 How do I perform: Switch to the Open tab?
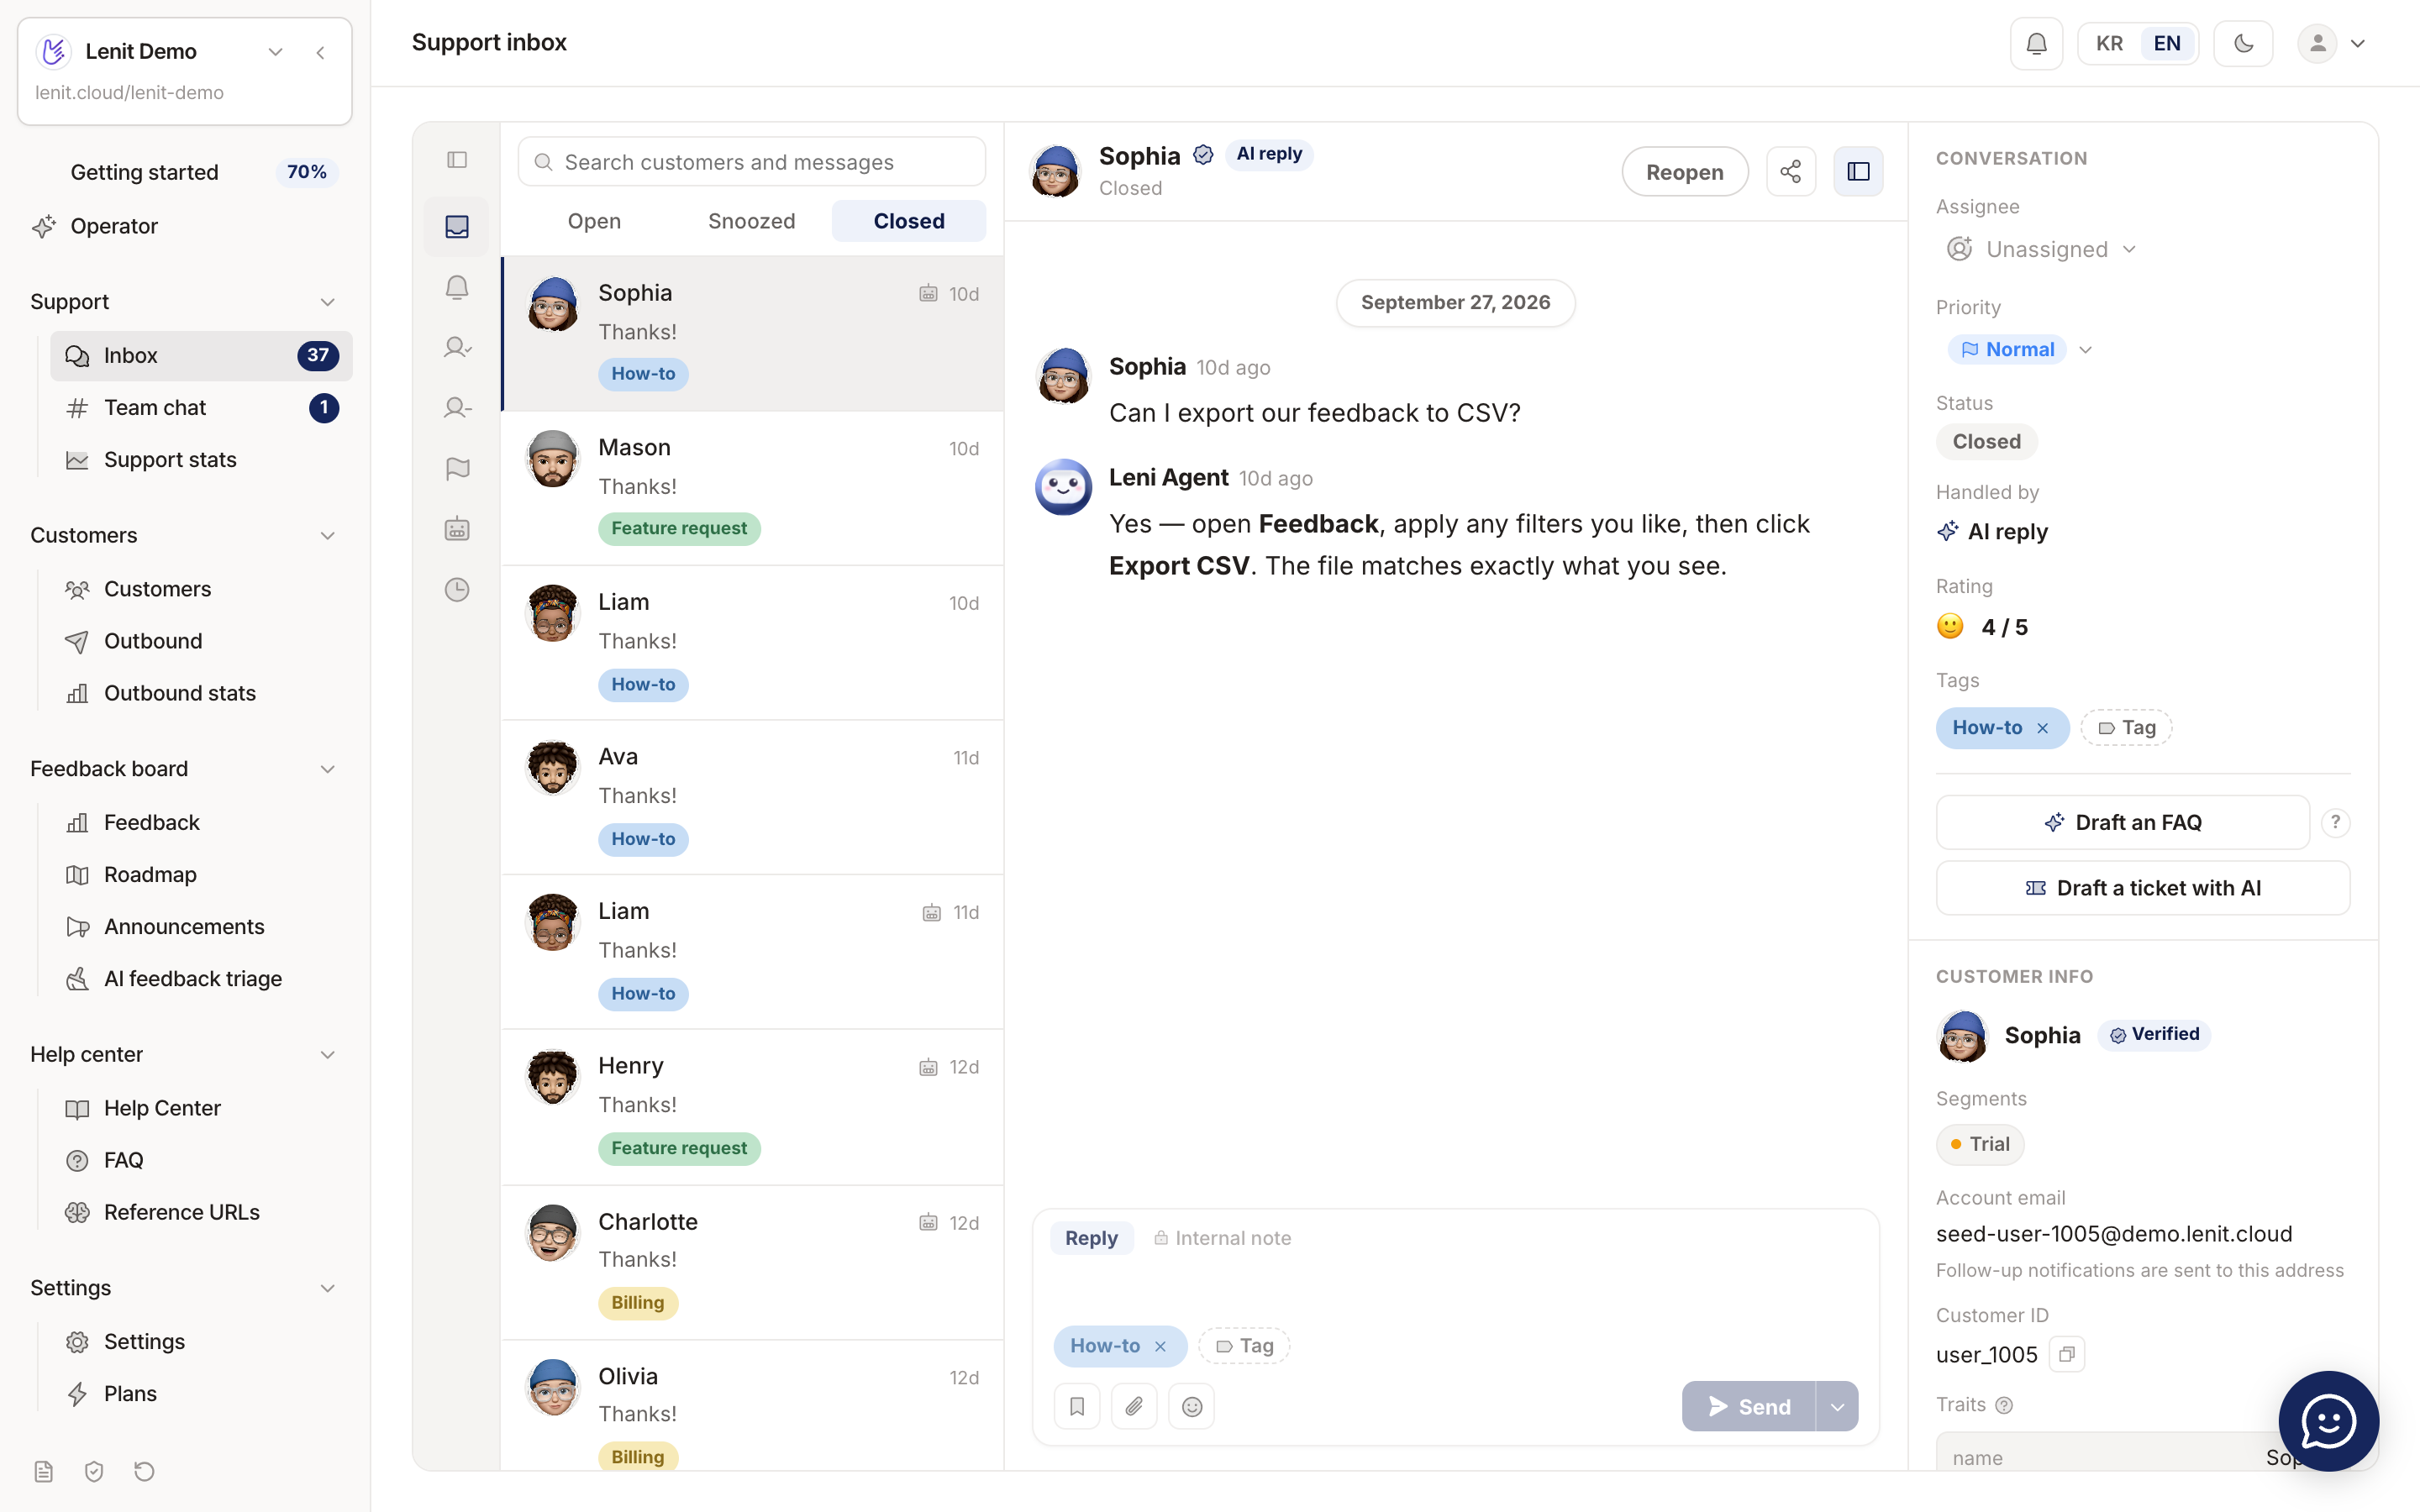594,221
